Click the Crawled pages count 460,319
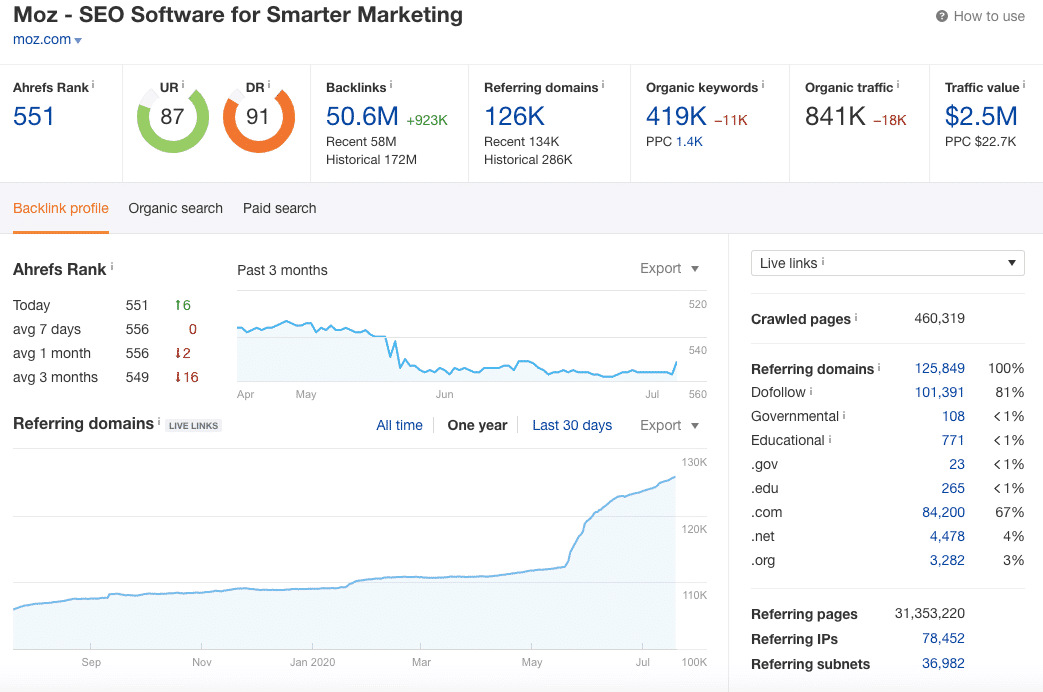The height and width of the screenshot is (692, 1043). [x=939, y=318]
